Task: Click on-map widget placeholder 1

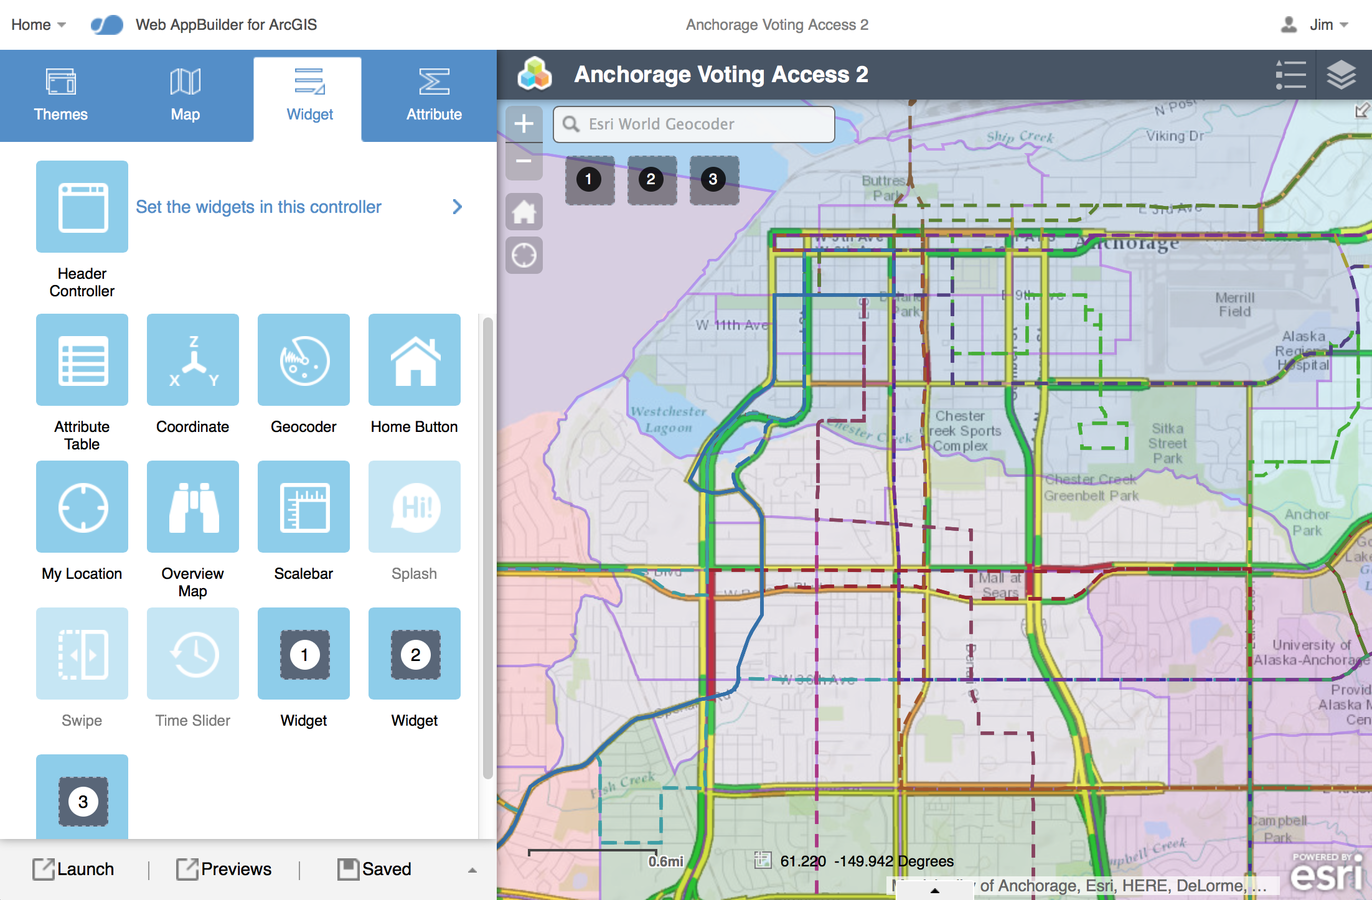Action: pyautogui.click(x=589, y=180)
